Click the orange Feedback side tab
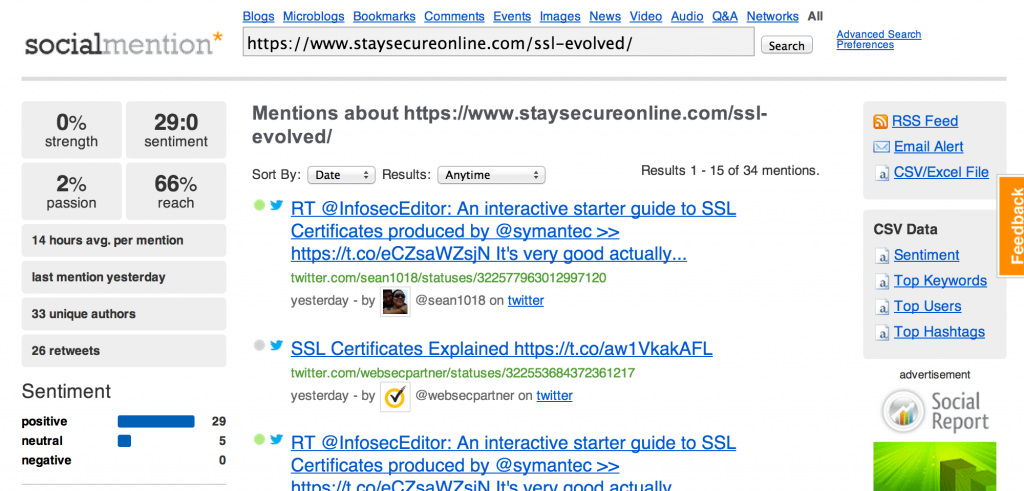 (1011, 226)
